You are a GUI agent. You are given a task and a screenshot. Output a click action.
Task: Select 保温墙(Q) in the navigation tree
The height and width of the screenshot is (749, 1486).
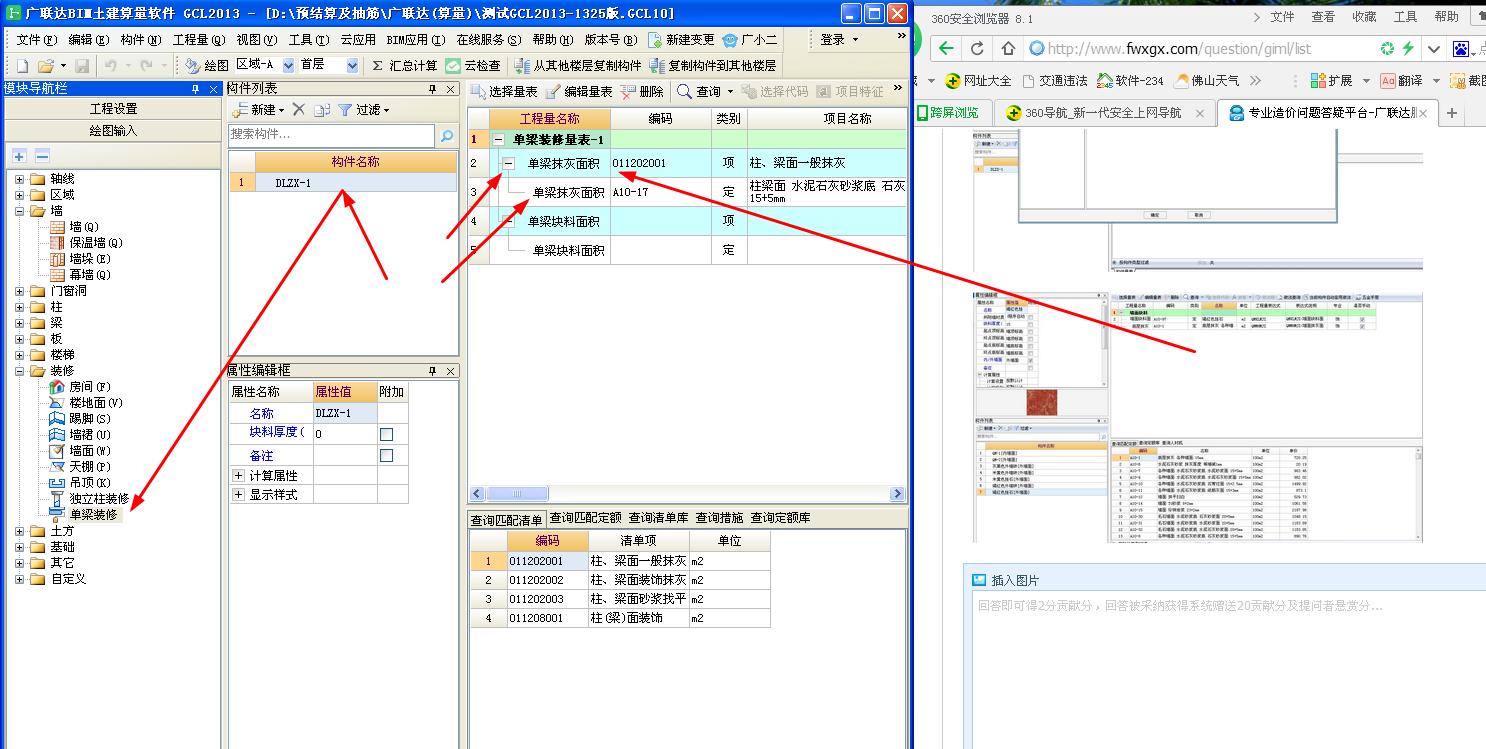coord(87,243)
